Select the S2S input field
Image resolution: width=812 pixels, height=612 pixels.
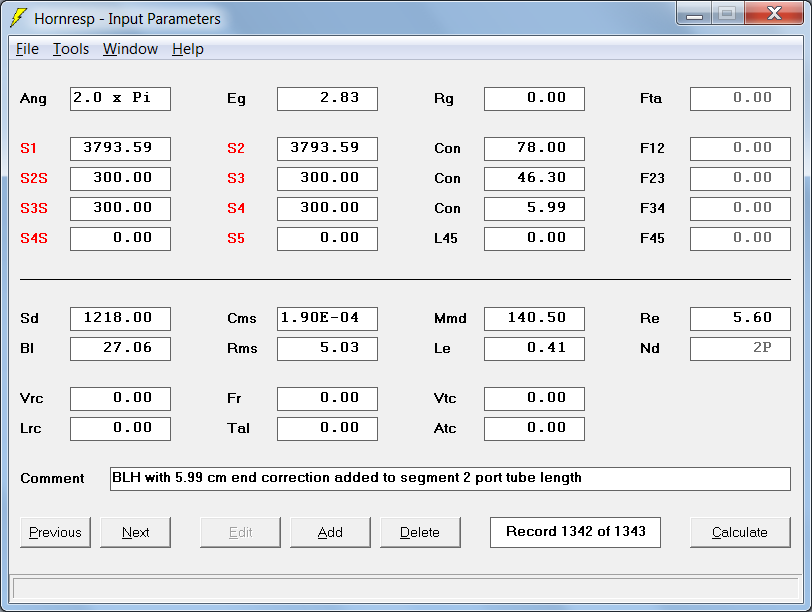pos(120,179)
